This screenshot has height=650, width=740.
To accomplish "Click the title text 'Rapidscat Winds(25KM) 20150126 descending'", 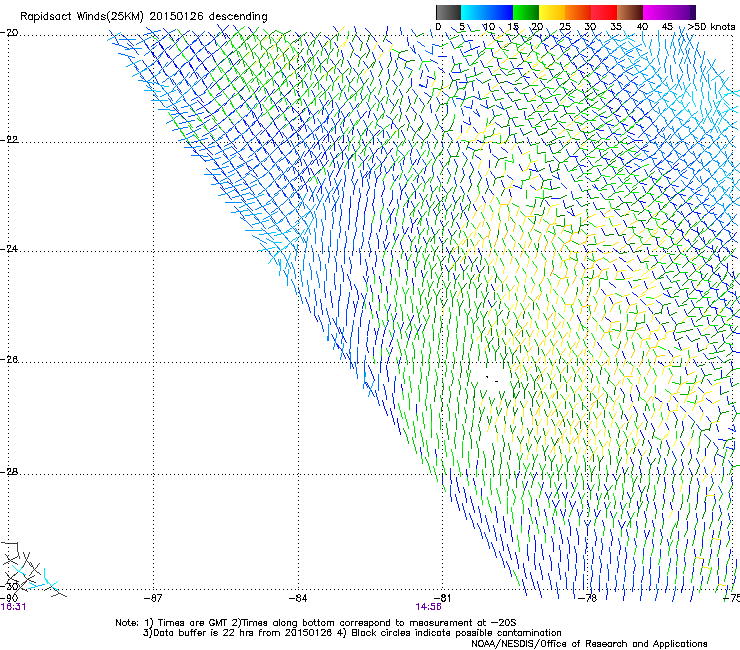I will tap(144, 17).
